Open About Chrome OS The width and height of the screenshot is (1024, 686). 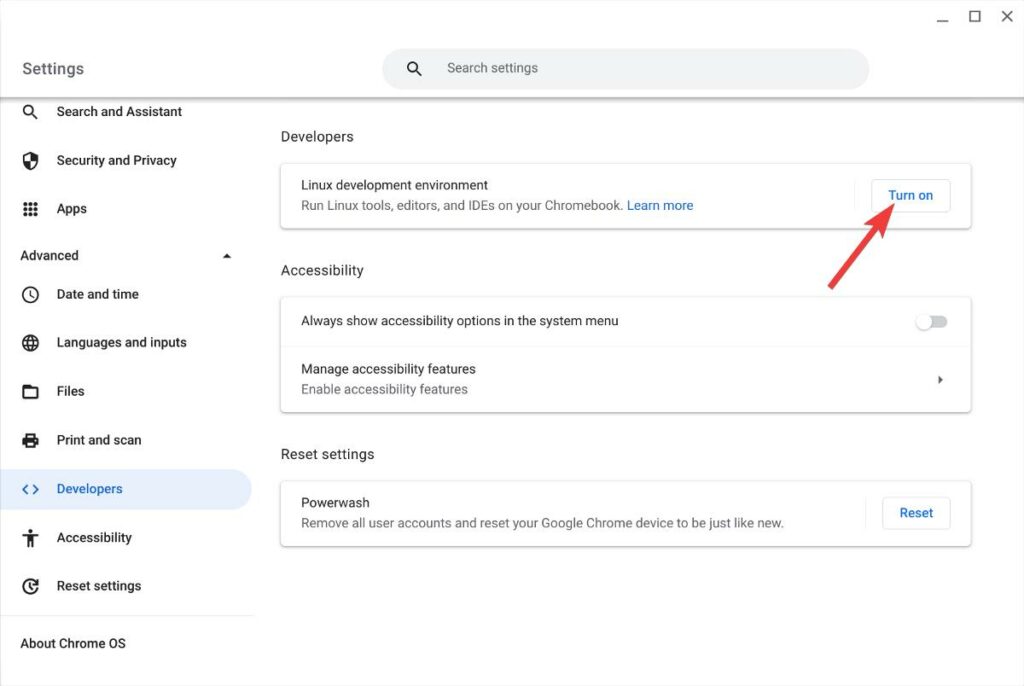72,643
